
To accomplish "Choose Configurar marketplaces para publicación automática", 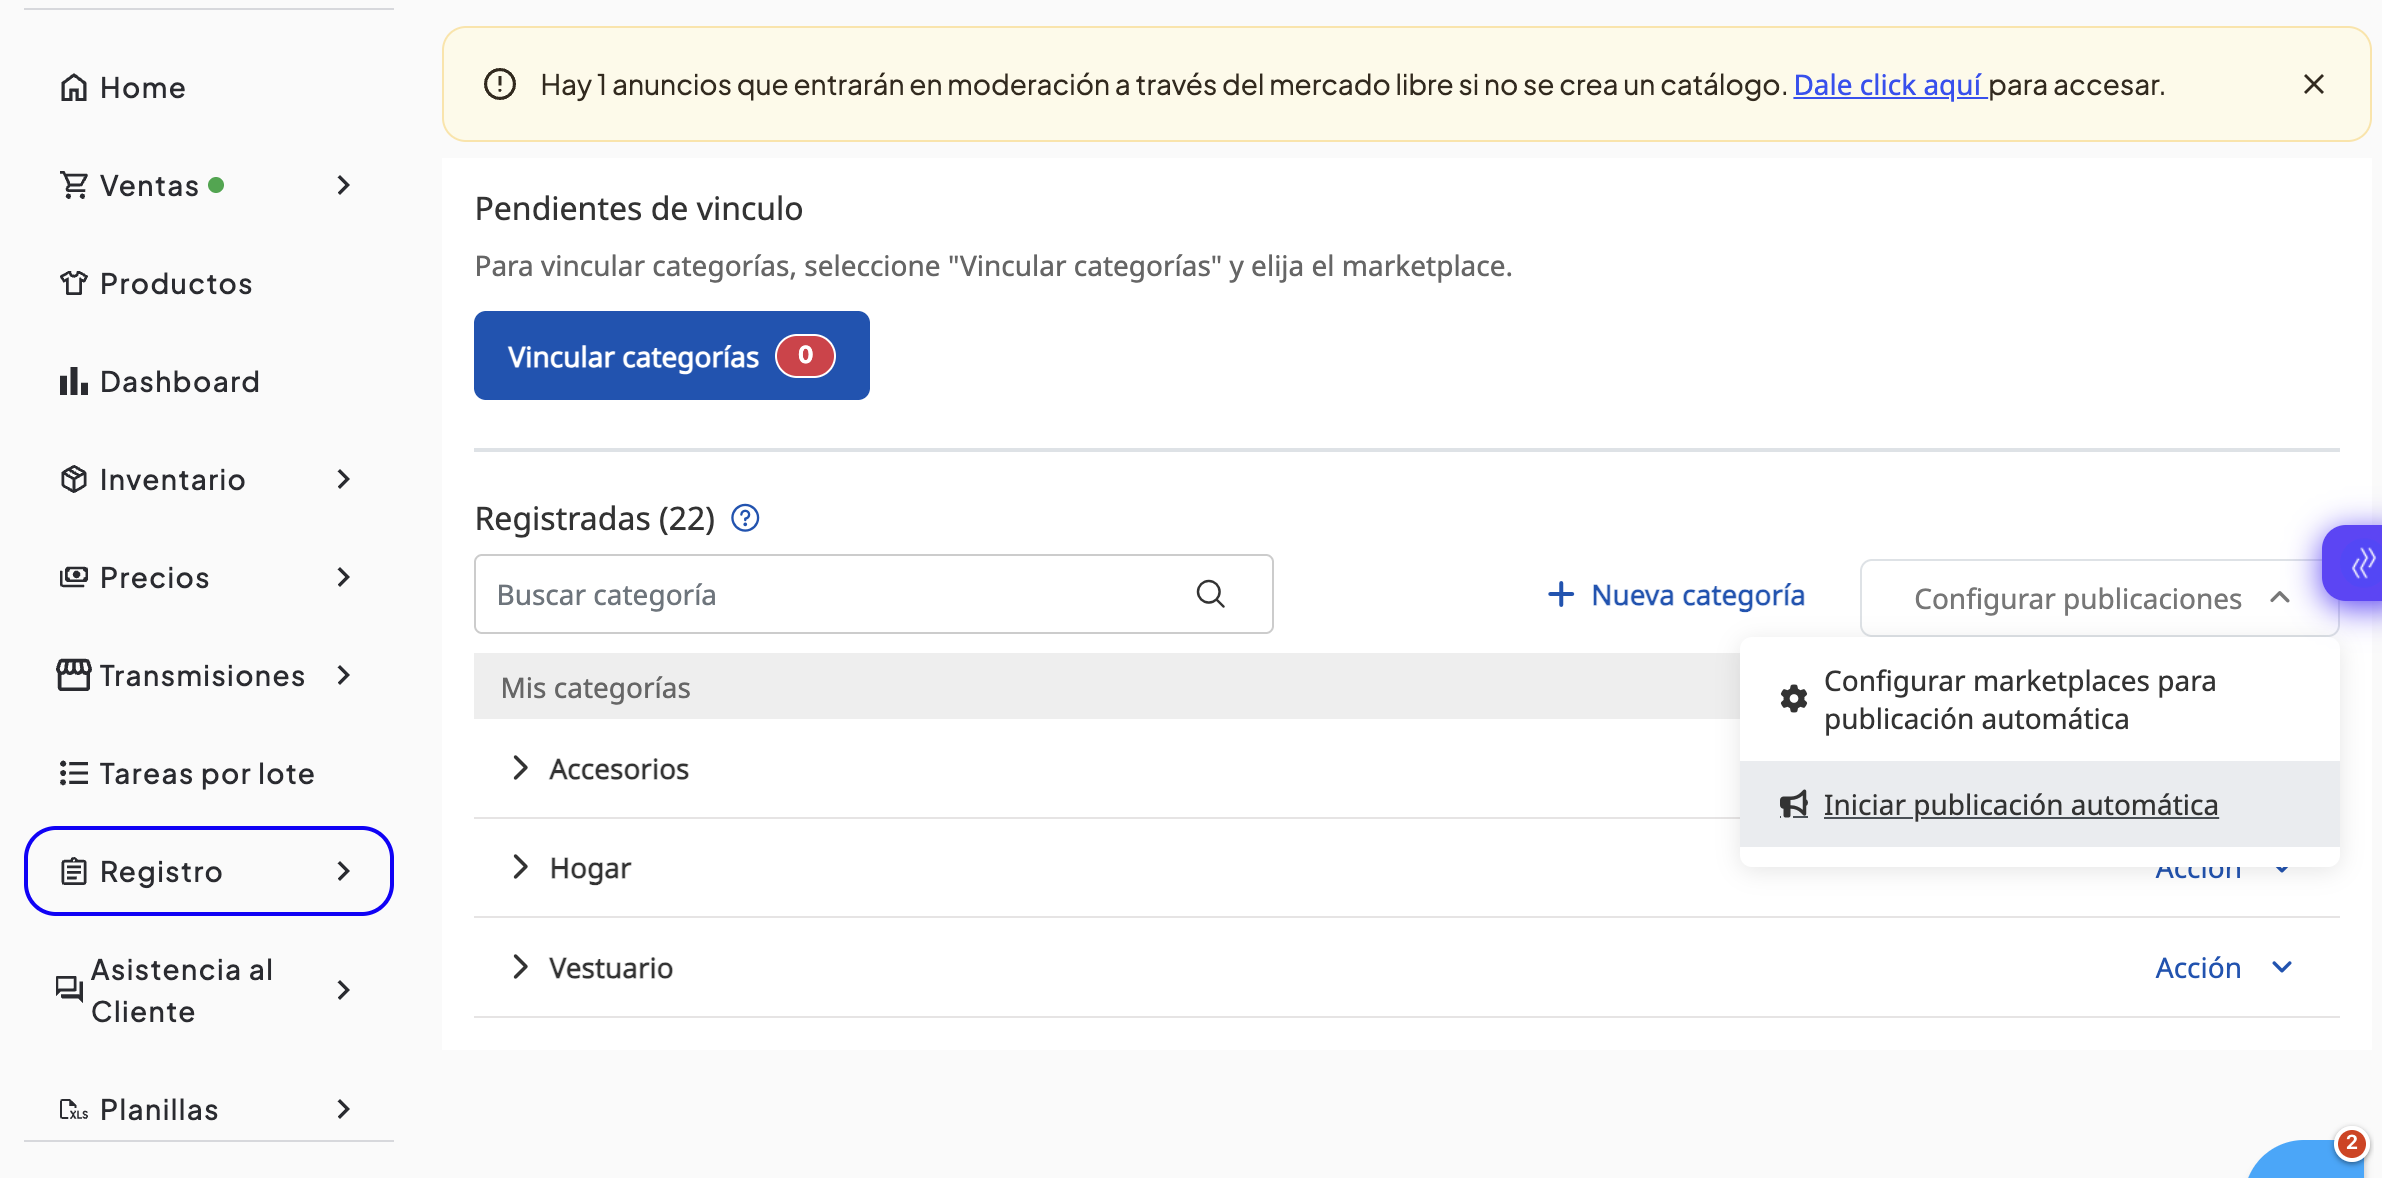I will click(x=2020, y=700).
